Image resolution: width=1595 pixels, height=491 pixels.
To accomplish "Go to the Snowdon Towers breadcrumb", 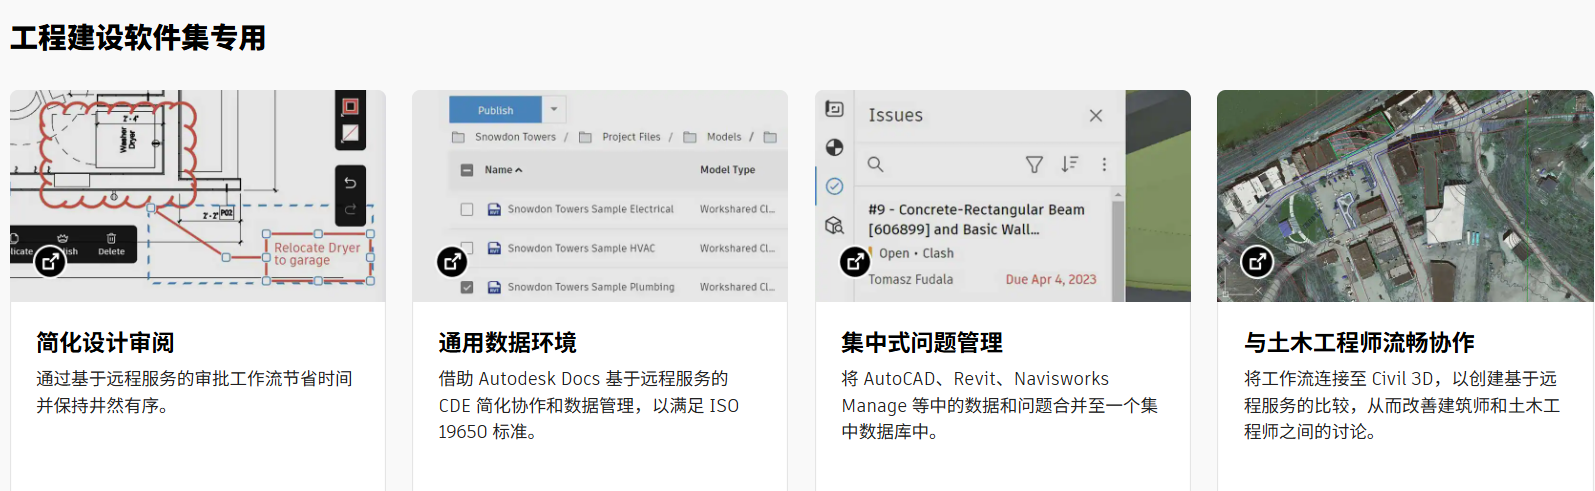I will pyautogui.click(x=515, y=137).
